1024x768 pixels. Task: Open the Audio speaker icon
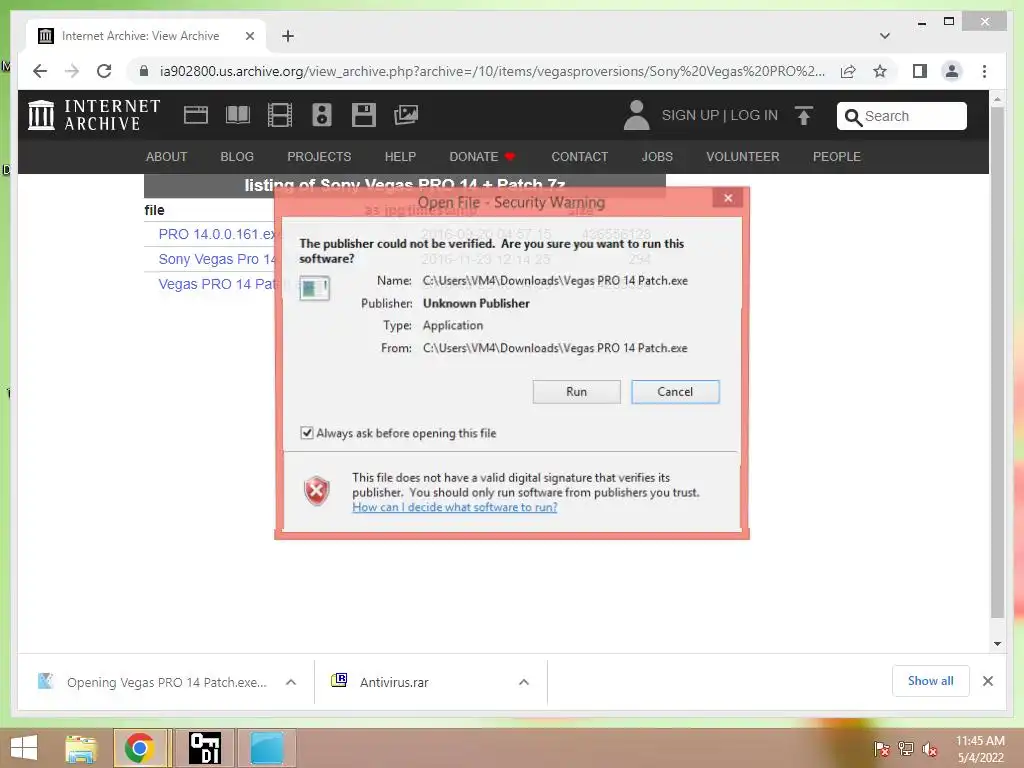tap(321, 115)
